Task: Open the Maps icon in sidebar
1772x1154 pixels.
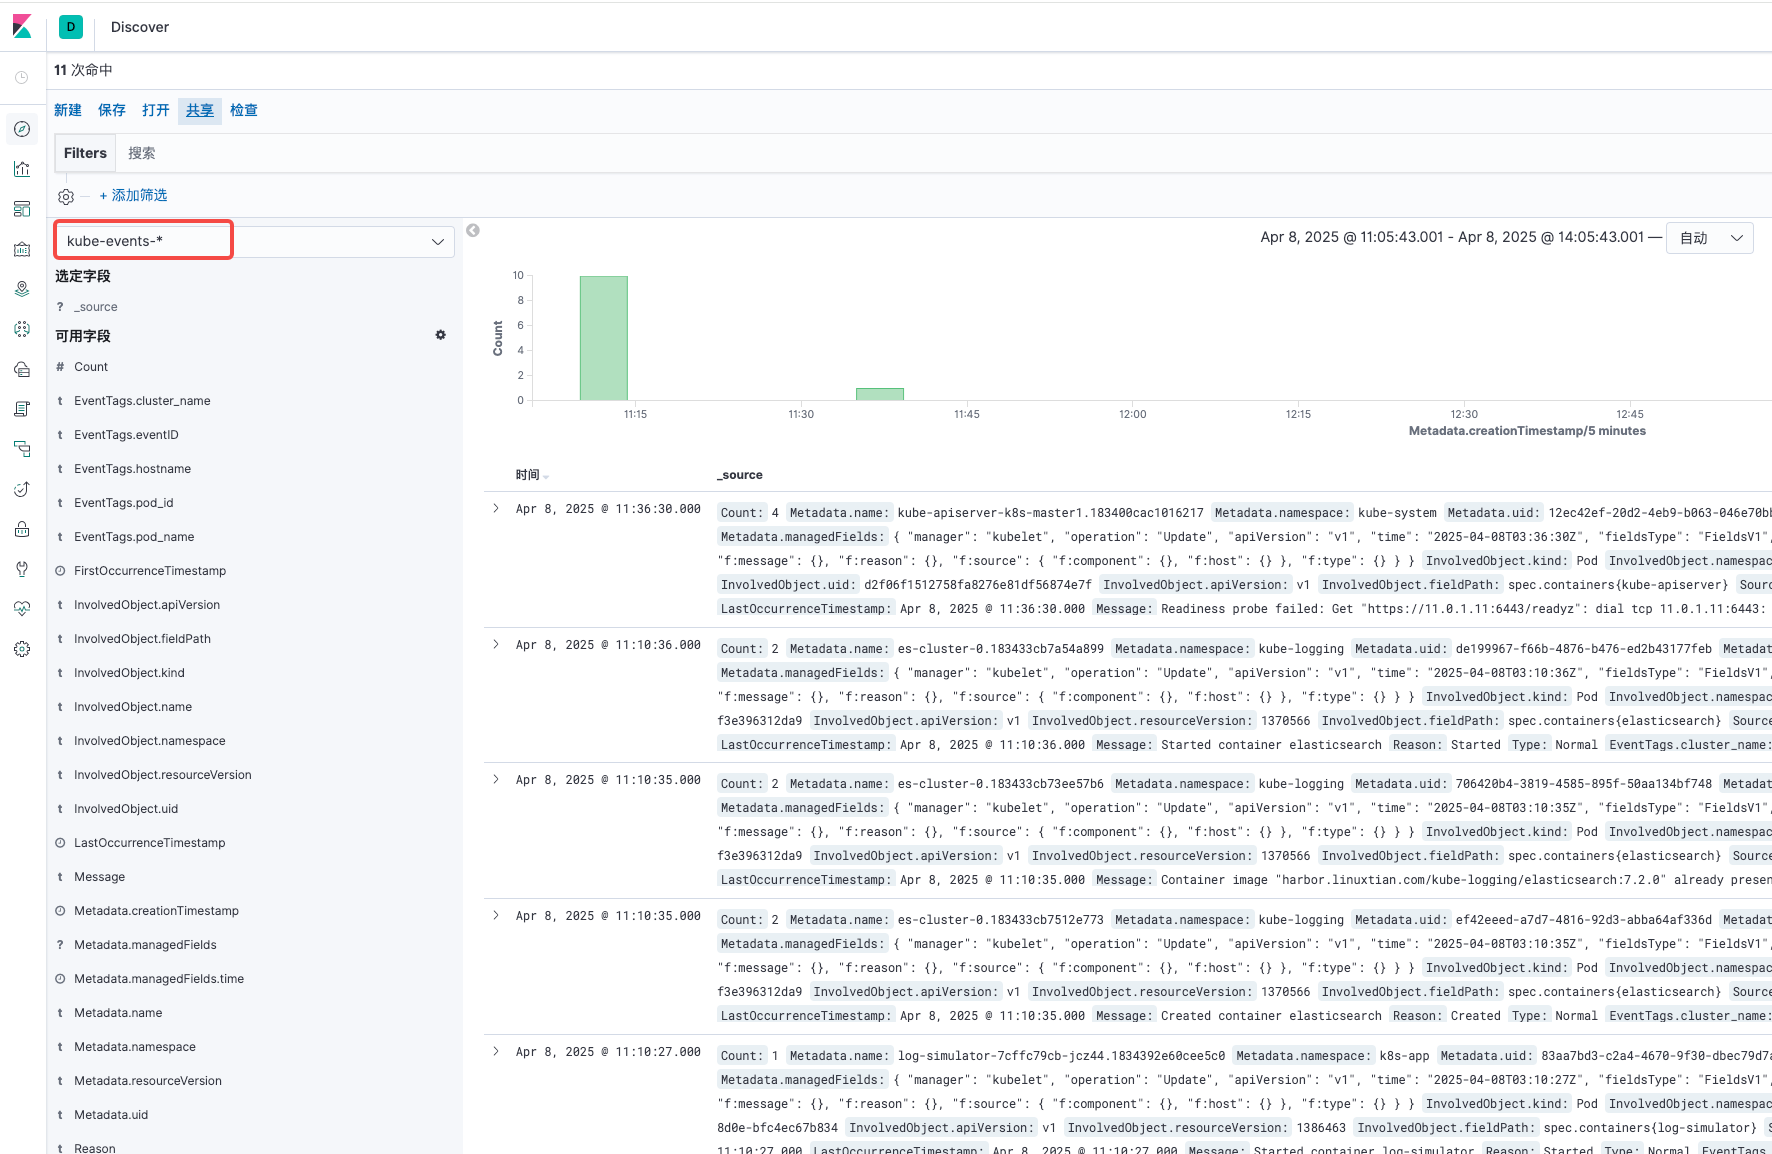Action: (x=22, y=289)
